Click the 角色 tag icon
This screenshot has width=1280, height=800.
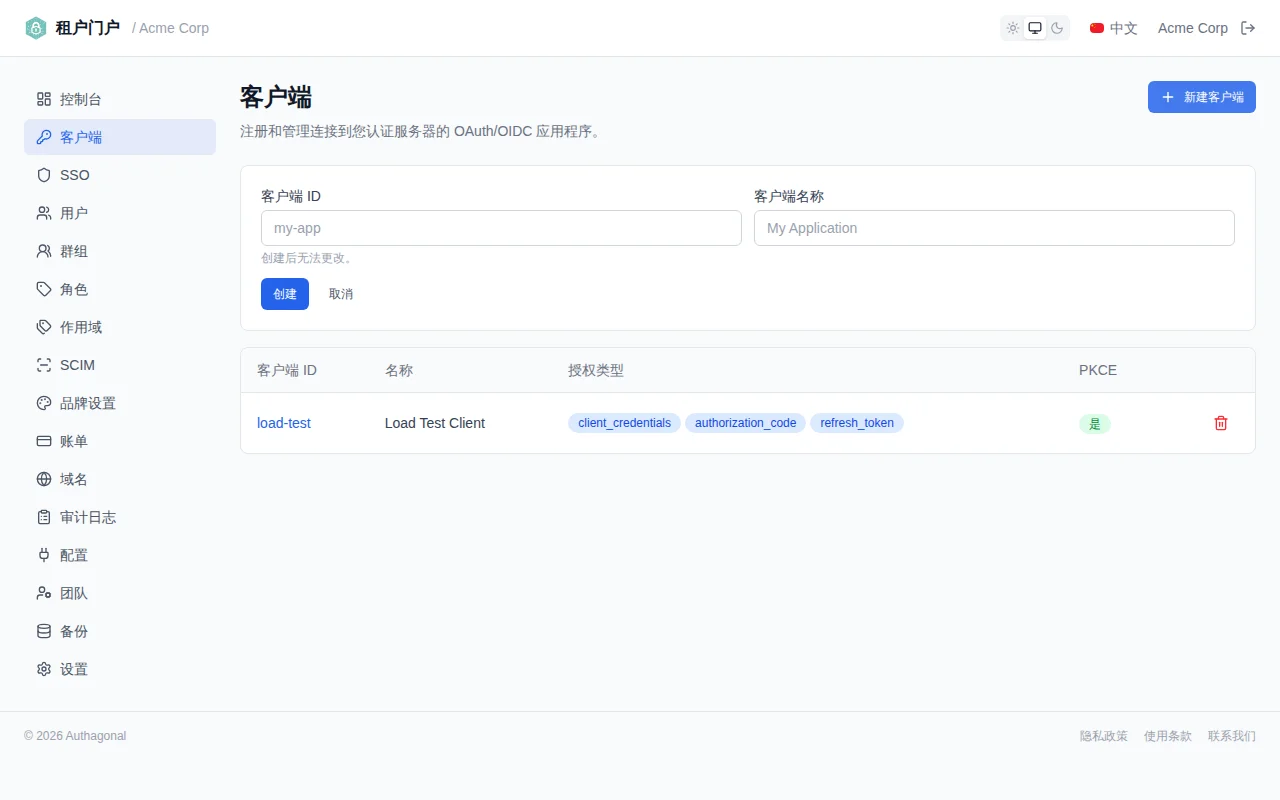[x=44, y=289]
